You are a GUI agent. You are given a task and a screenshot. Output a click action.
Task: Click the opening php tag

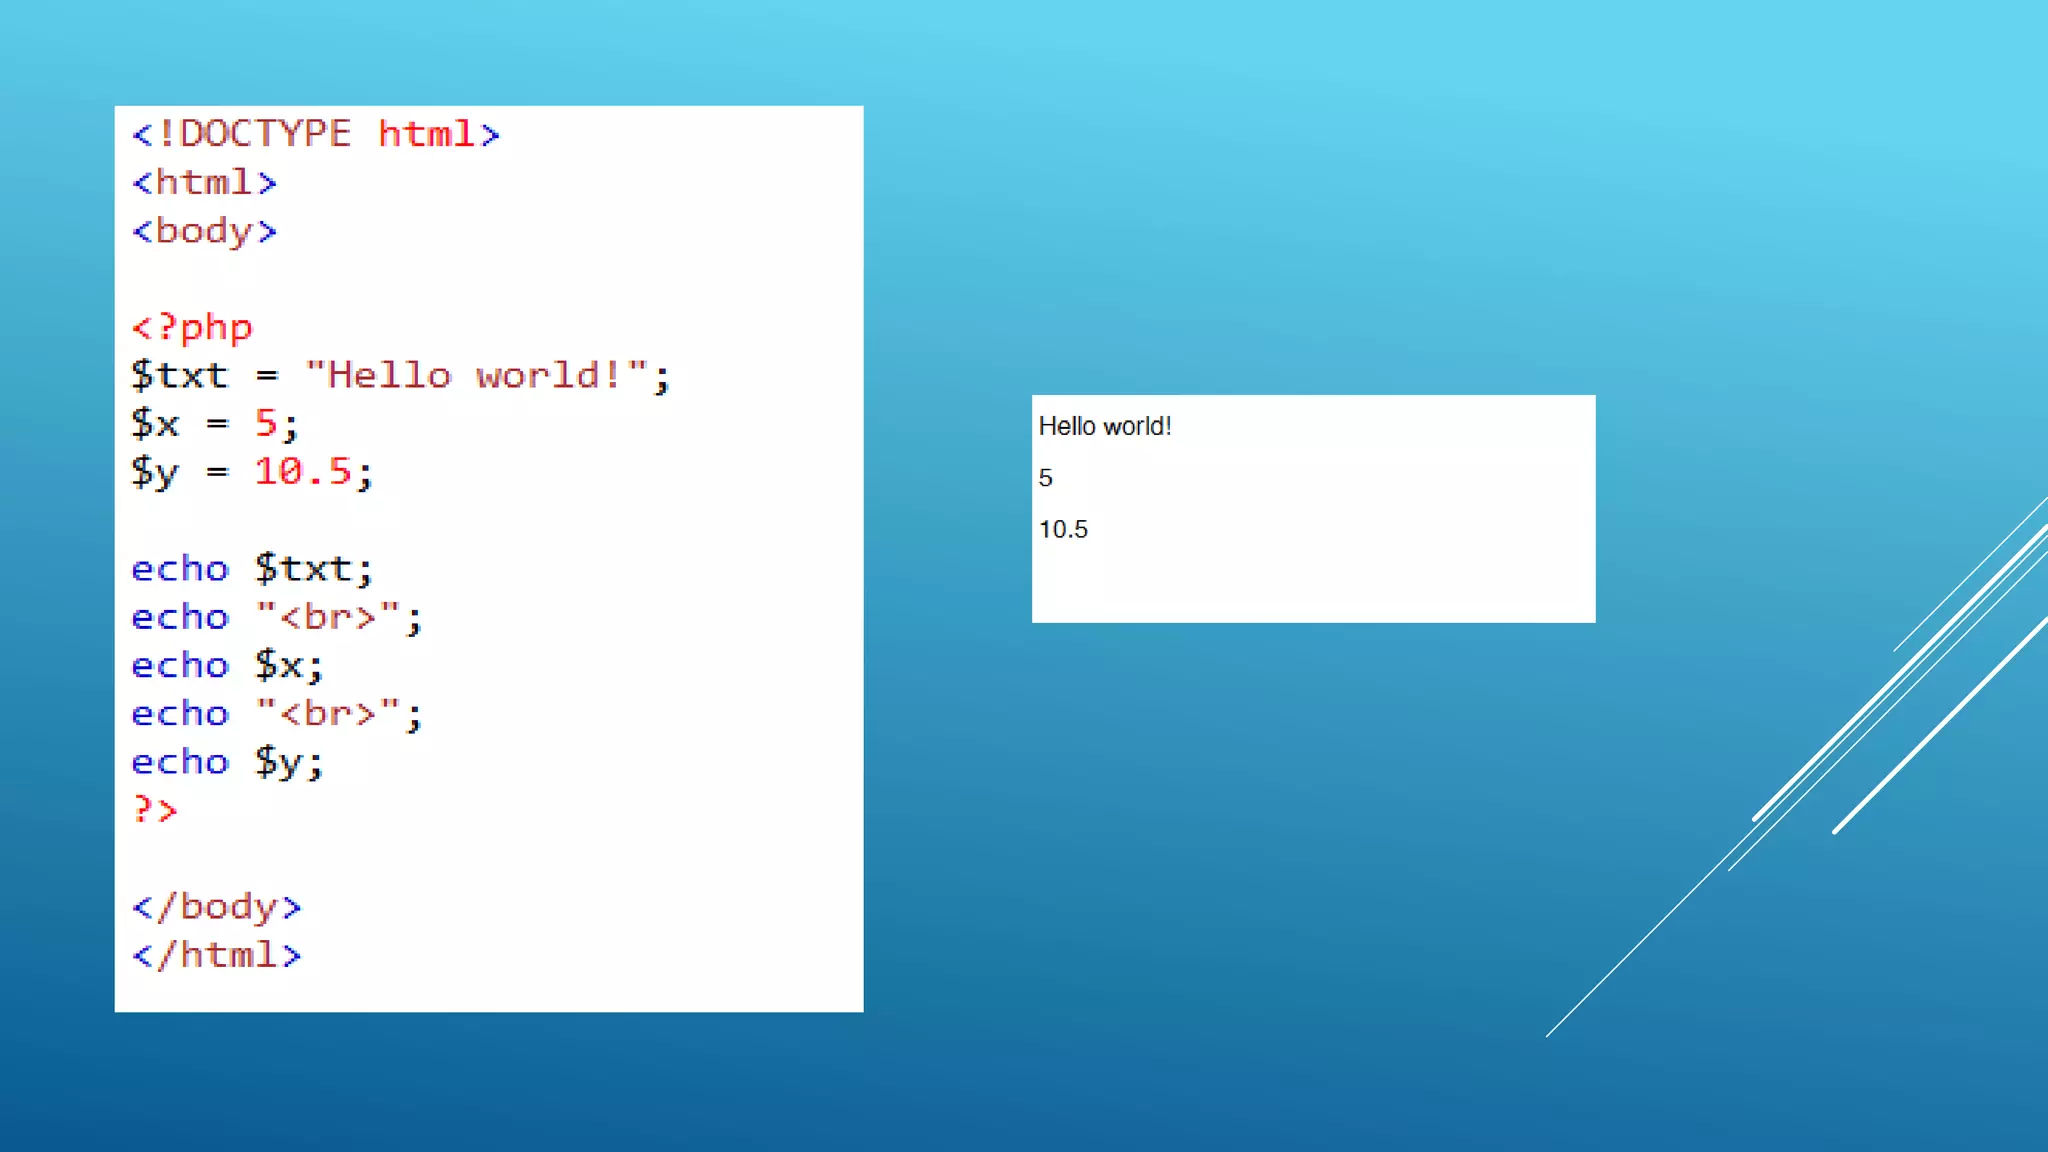coord(192,327)
